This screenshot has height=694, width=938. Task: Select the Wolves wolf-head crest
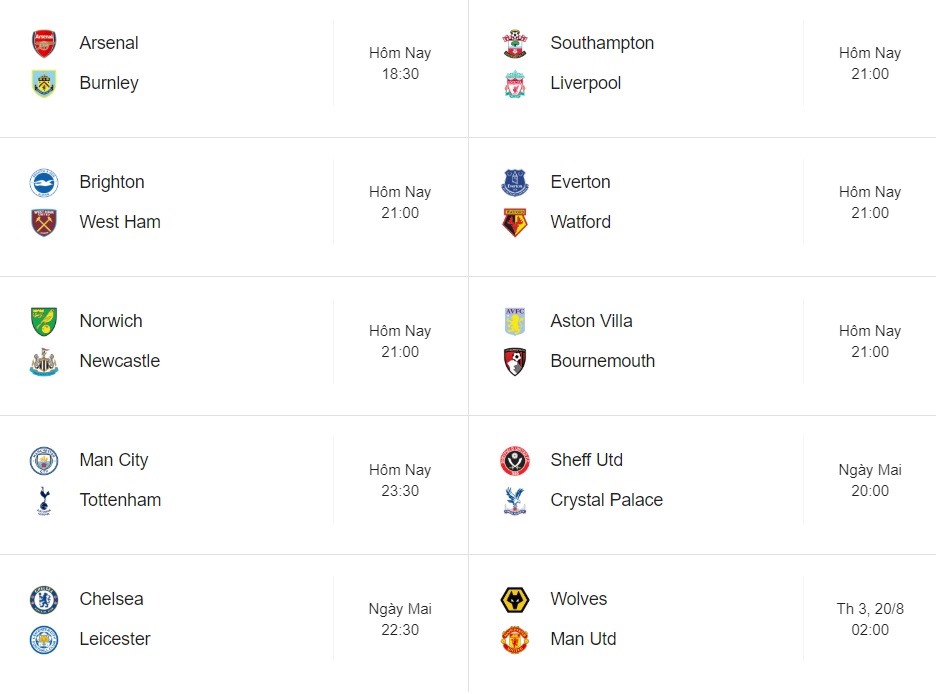(x=514, y=600)
